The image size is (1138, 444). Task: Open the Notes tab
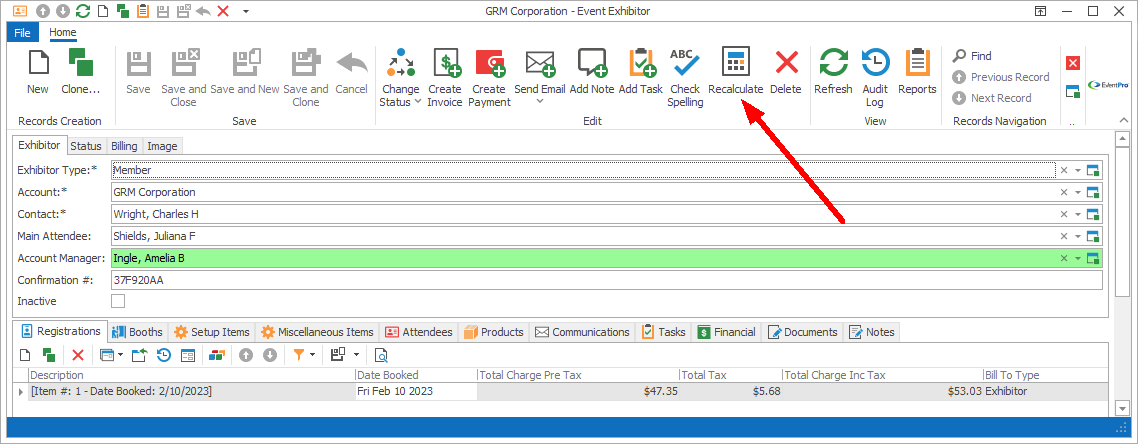(872, 332)
